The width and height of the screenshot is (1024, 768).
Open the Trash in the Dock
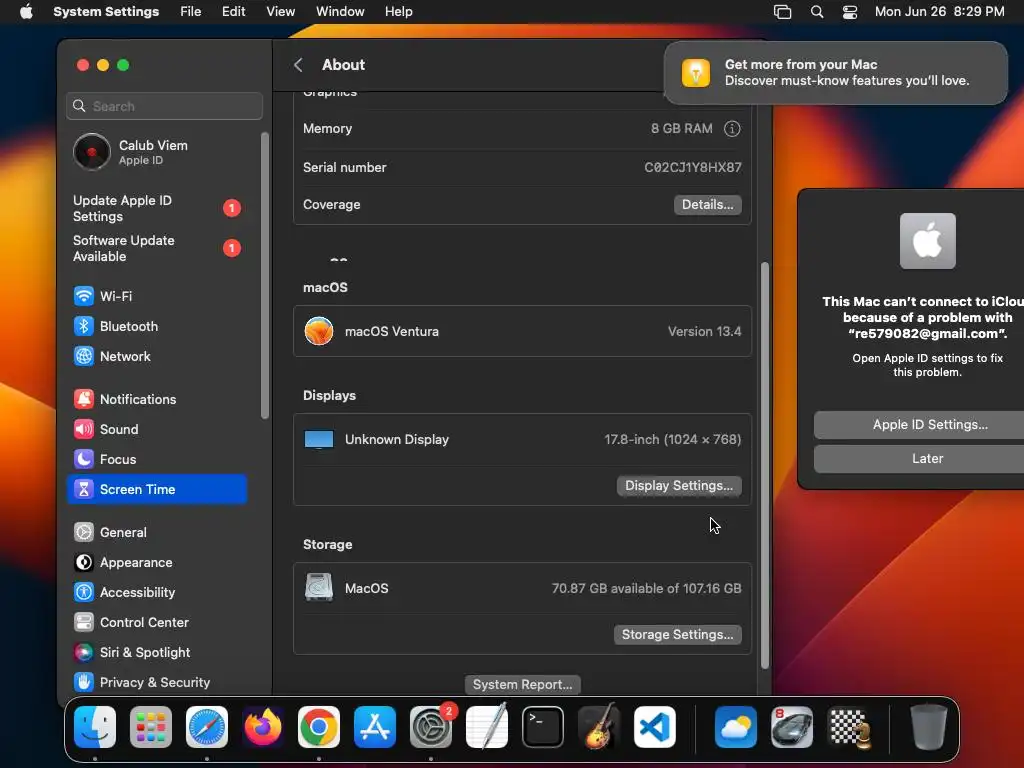[x=929, y=727]
